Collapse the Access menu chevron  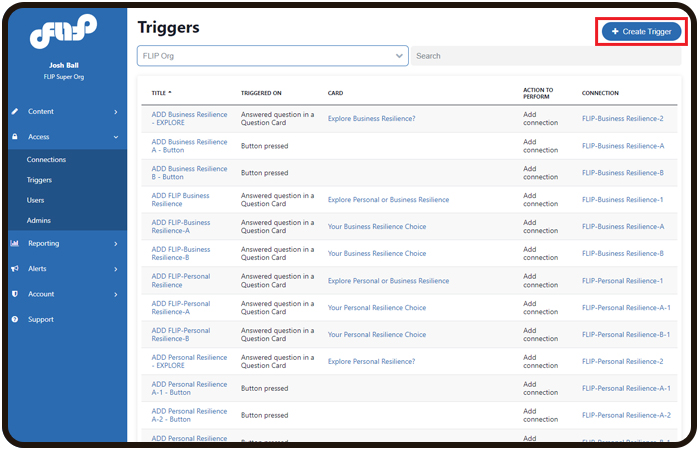tap(116, 137)
